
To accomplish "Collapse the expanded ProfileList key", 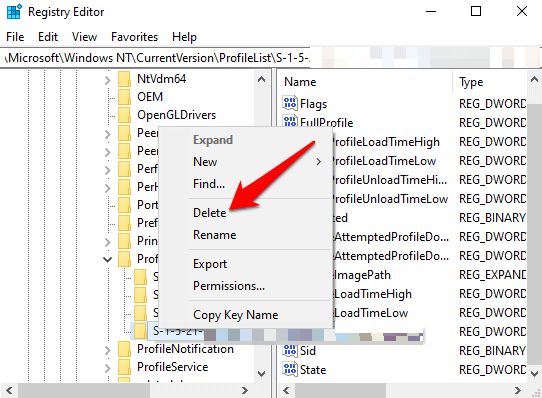I will pyautogui.click(x=108, y=259).
